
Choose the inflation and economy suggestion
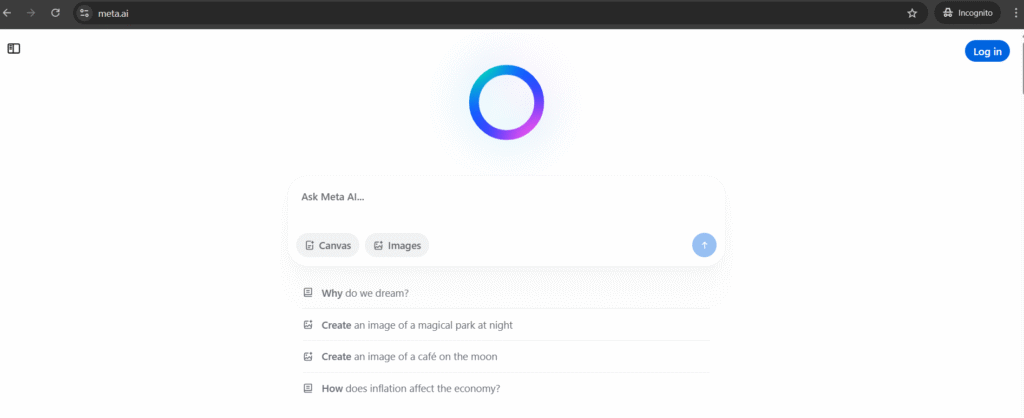(x=411, y=389)
